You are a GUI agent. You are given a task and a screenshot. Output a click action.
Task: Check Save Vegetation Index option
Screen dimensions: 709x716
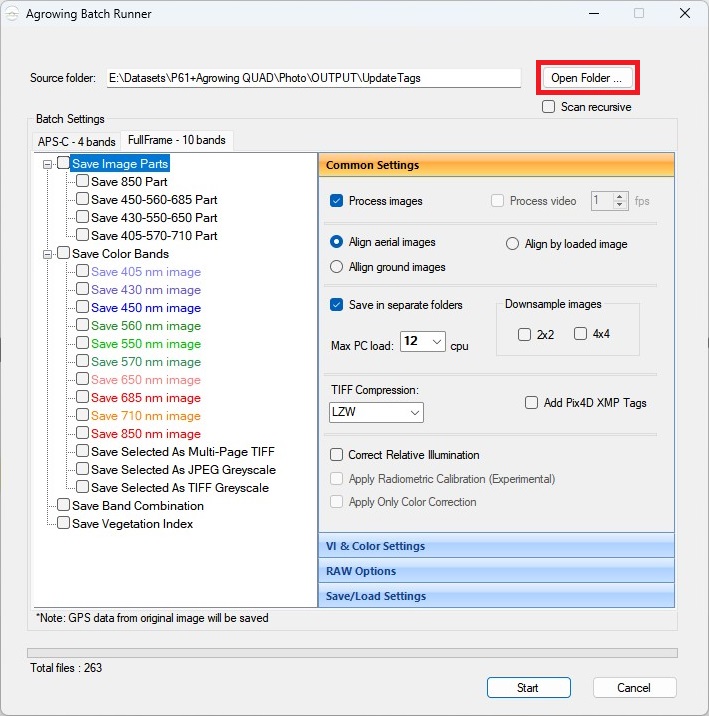pyautogui.click(x=63, y=523)
